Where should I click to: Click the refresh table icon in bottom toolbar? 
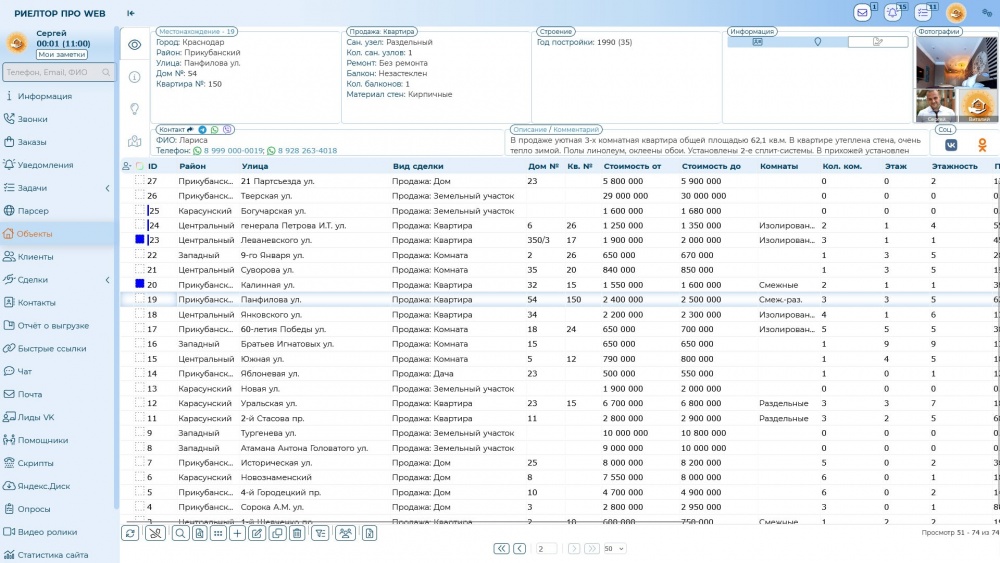tap(130, 534)
